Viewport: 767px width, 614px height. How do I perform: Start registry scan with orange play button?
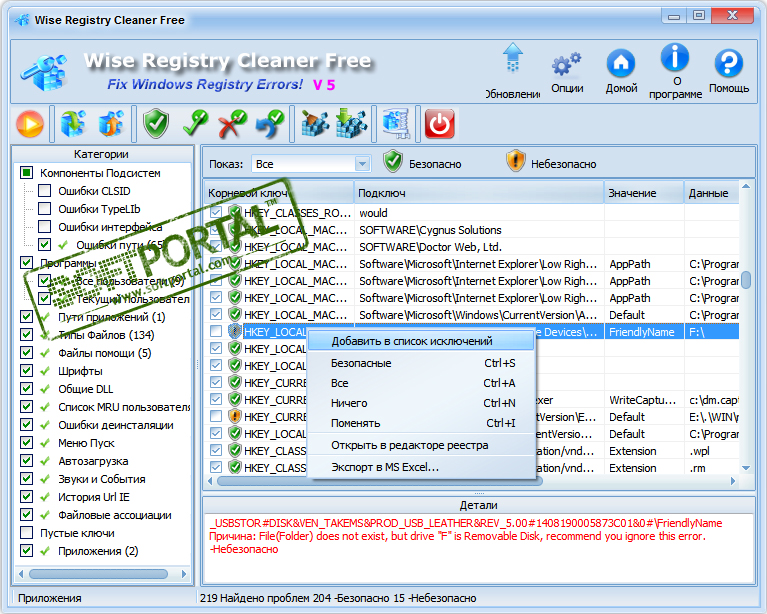pos(30,124)
